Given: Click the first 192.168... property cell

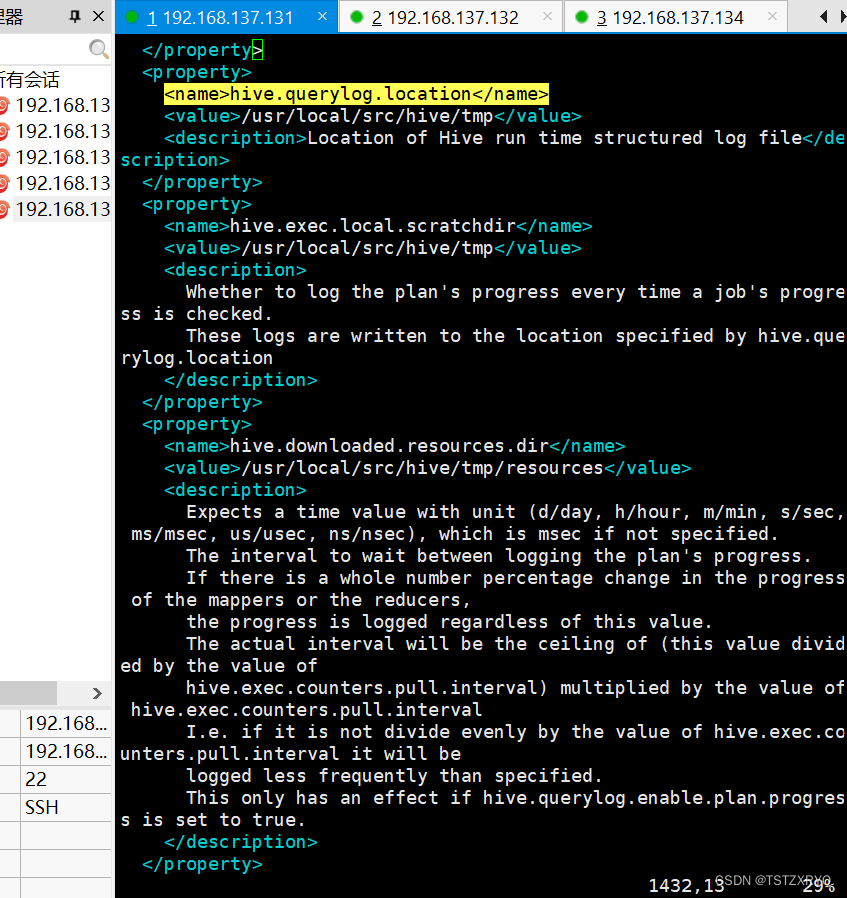Looking at the screenshot, I should coord(66,723).
